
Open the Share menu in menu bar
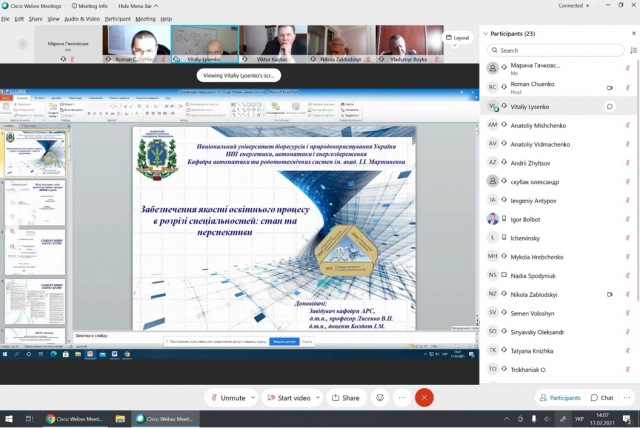click(35, 19)
